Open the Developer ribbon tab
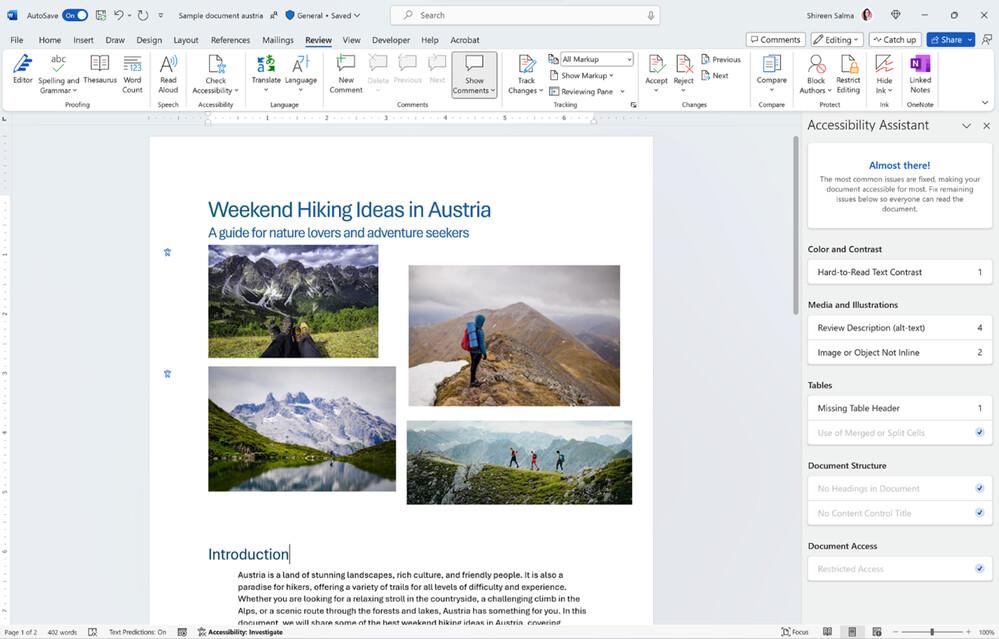 pos(390,40)
